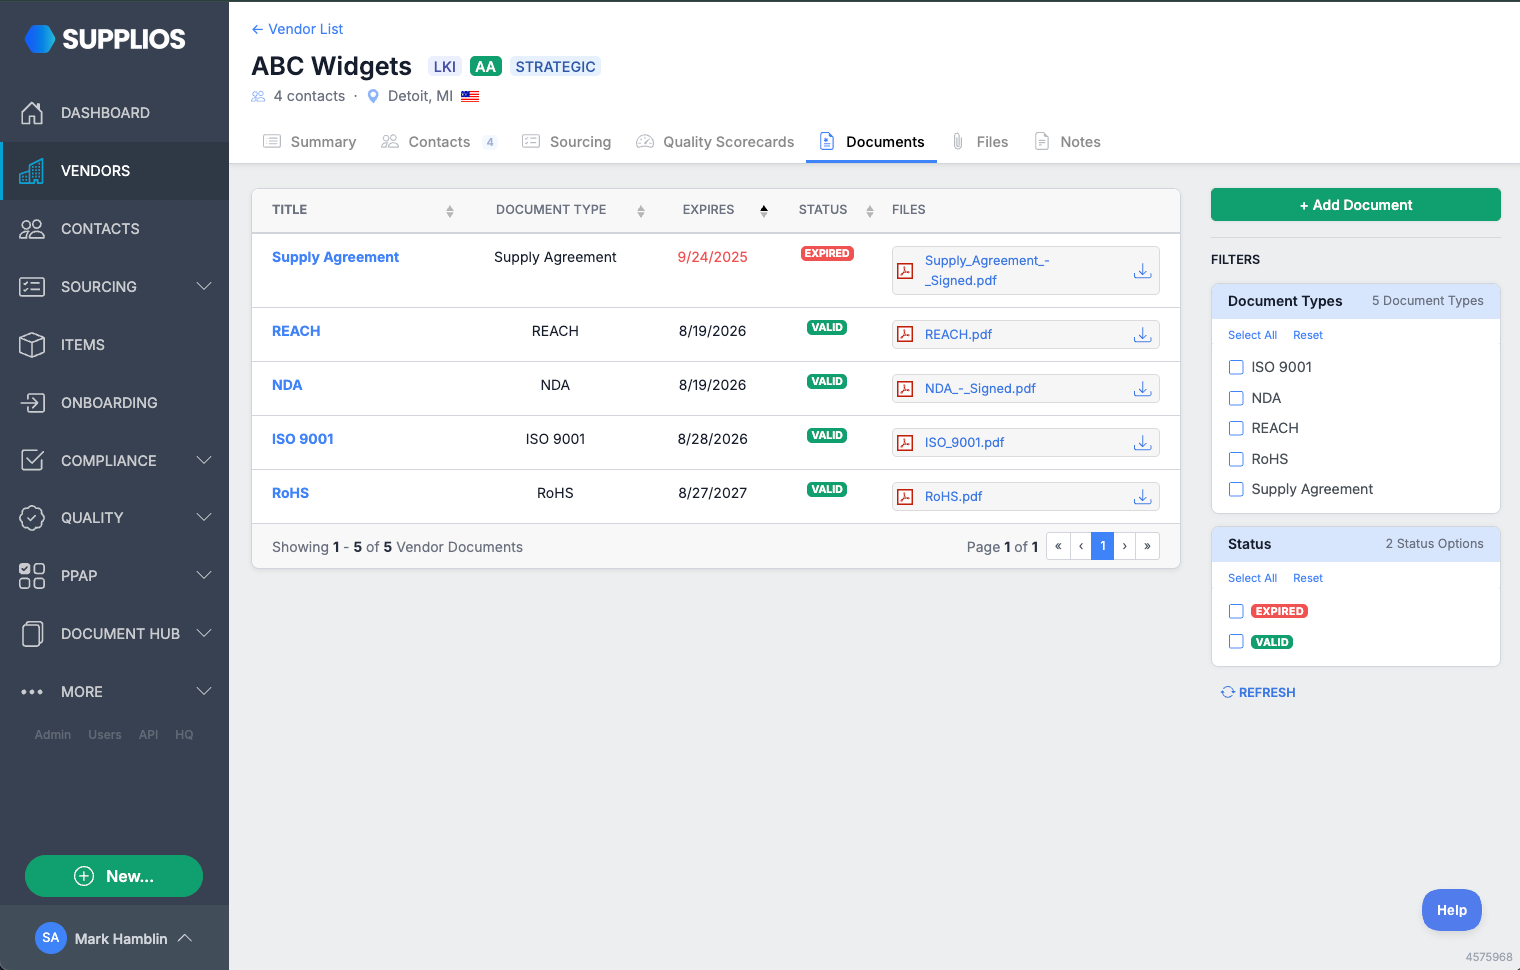The width and height of the screenshot is (1520, 970).
Task: Open the ISO 9001 document title link
Action: (x=303, y=439)
